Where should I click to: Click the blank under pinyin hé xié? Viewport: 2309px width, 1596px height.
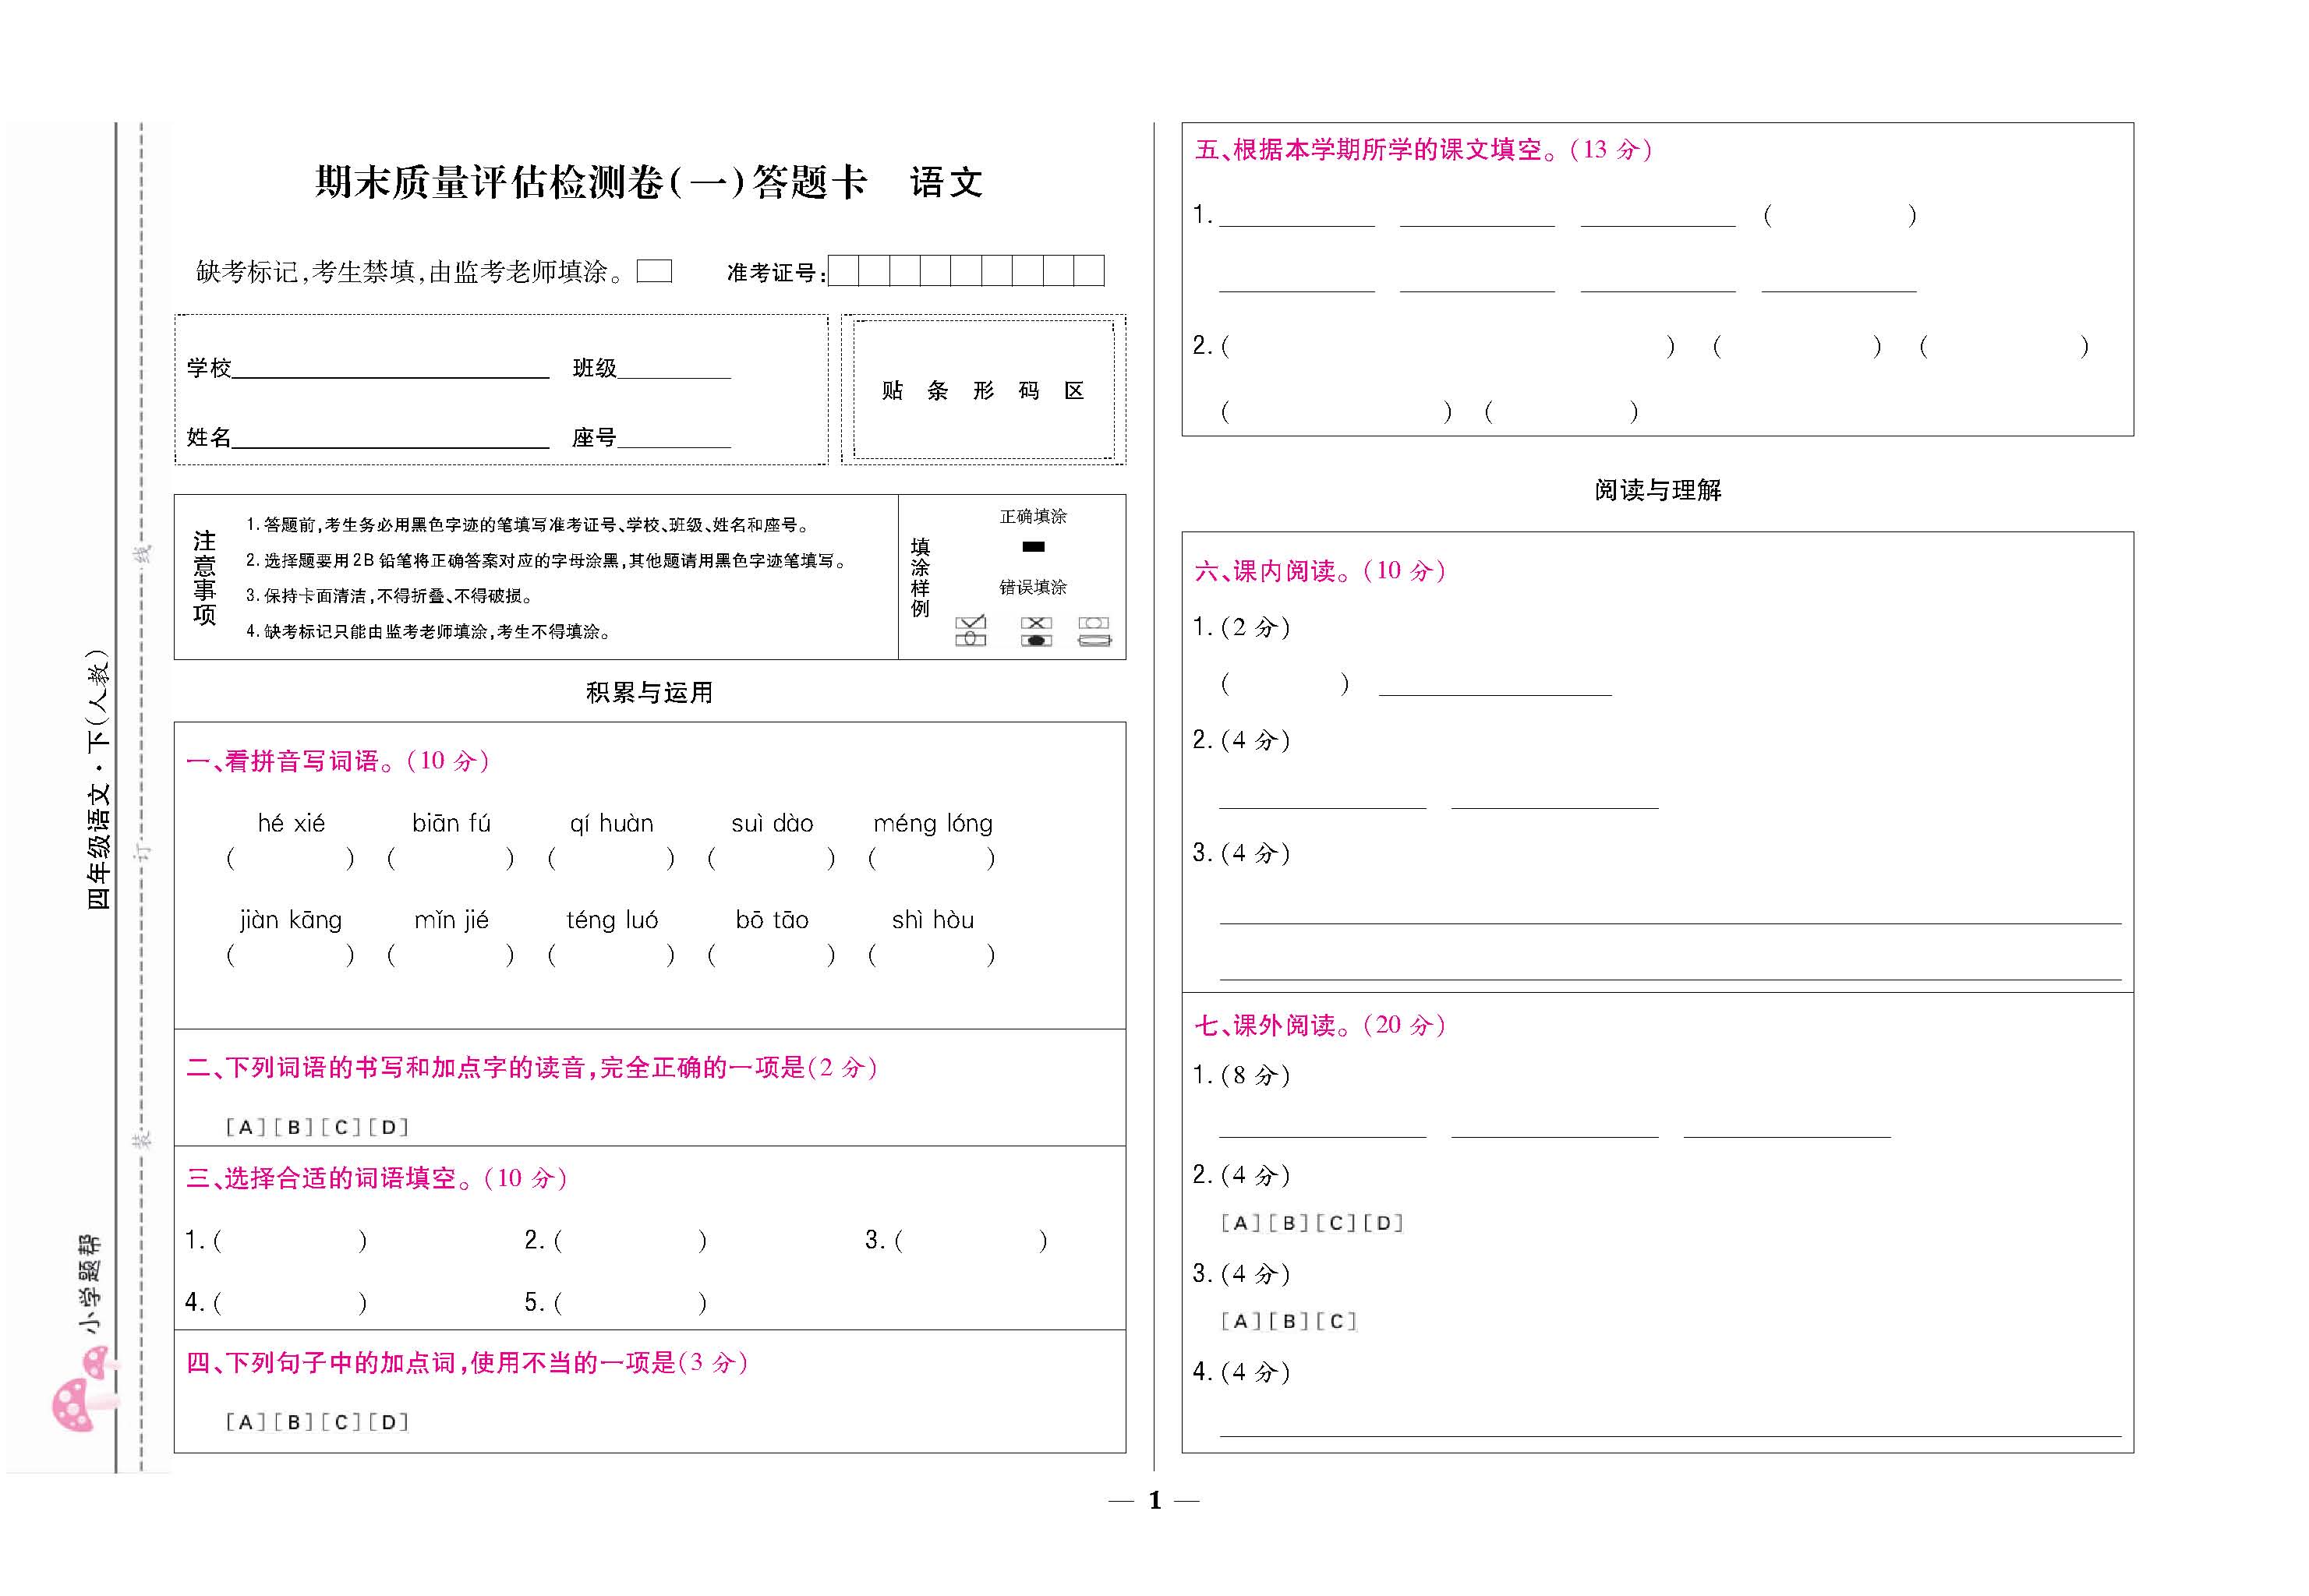(x=290, y=858)
